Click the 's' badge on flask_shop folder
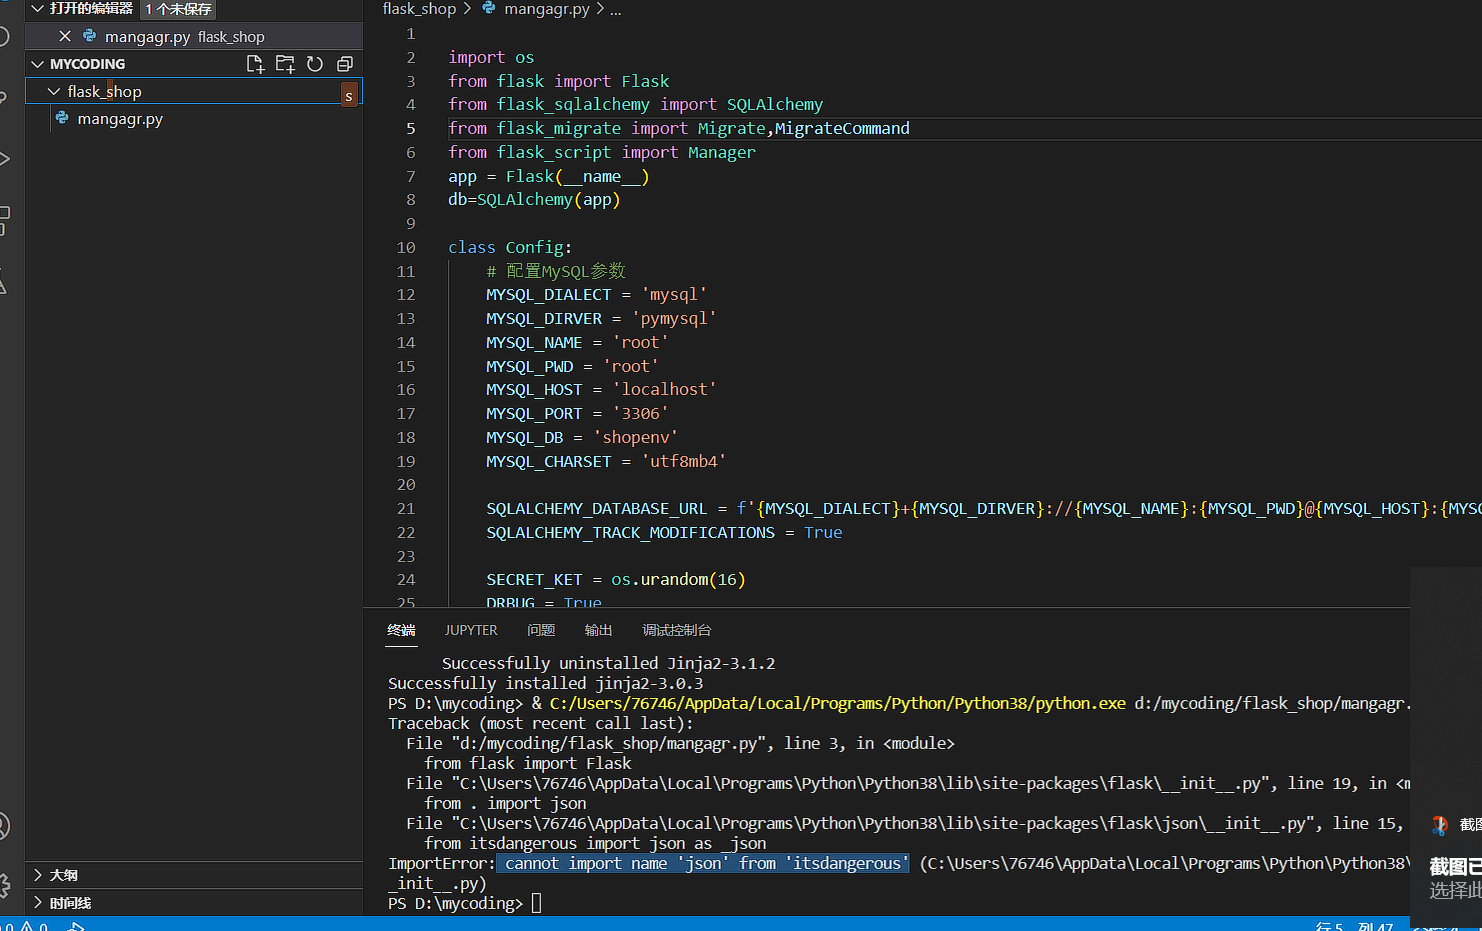Image resolution: width=1482 pixels, height=931 pixels. [348, 96]
